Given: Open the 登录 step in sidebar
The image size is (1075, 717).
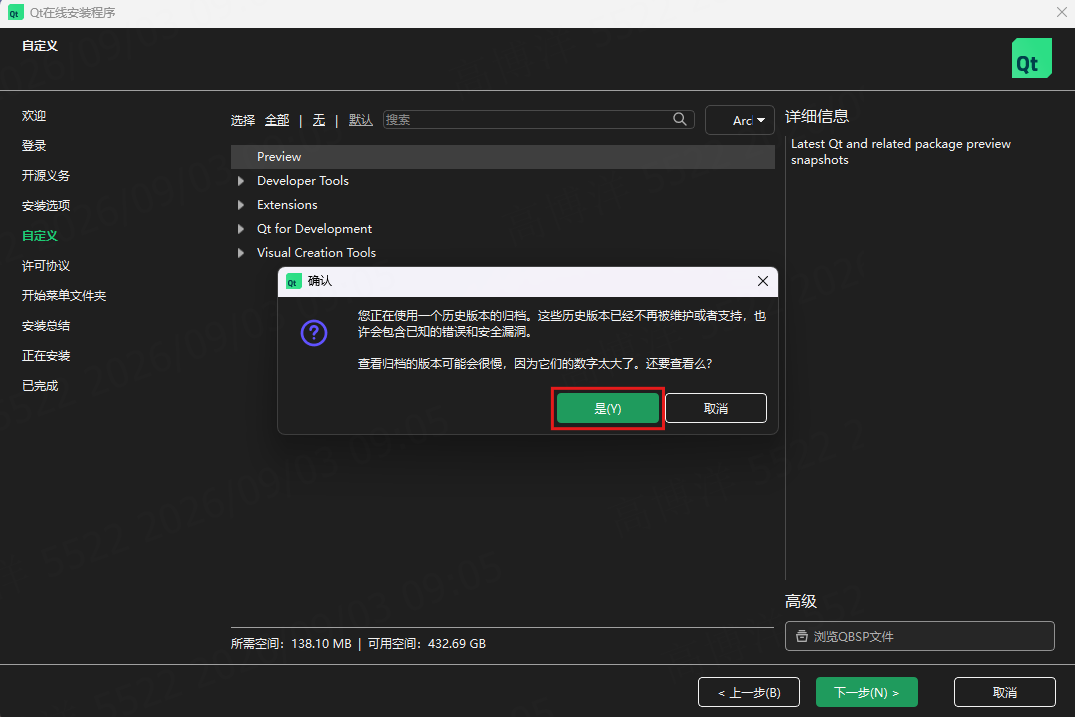Looking at the screenshot, I should point(34,146).
